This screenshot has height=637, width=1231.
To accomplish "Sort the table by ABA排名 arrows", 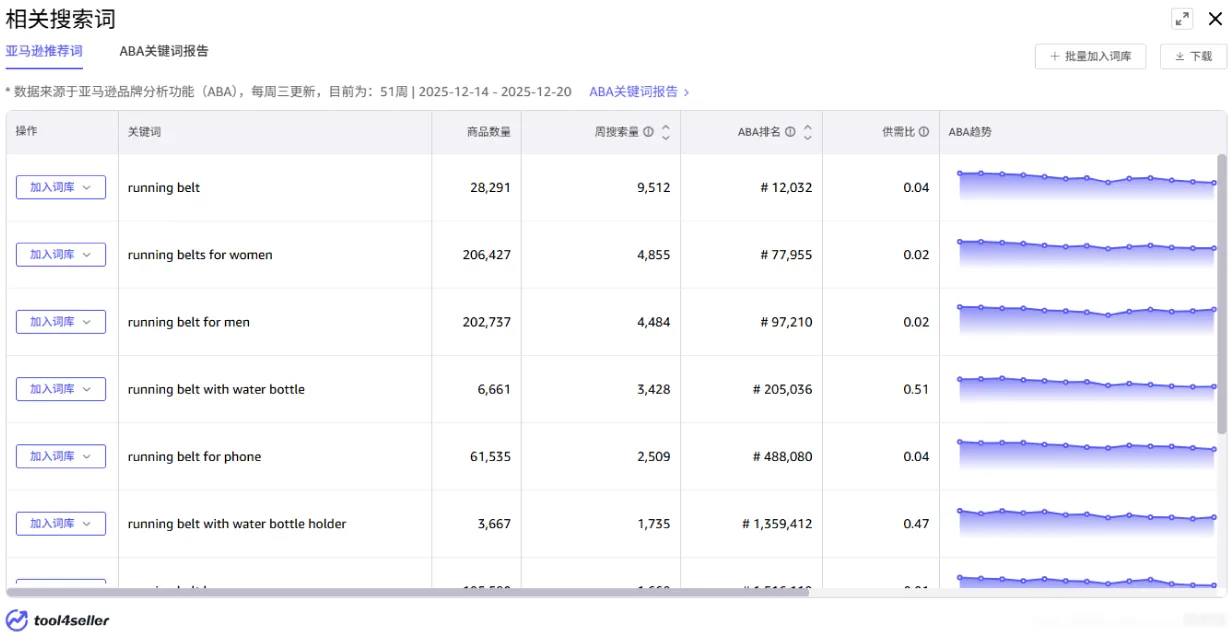I will point(808,132).
